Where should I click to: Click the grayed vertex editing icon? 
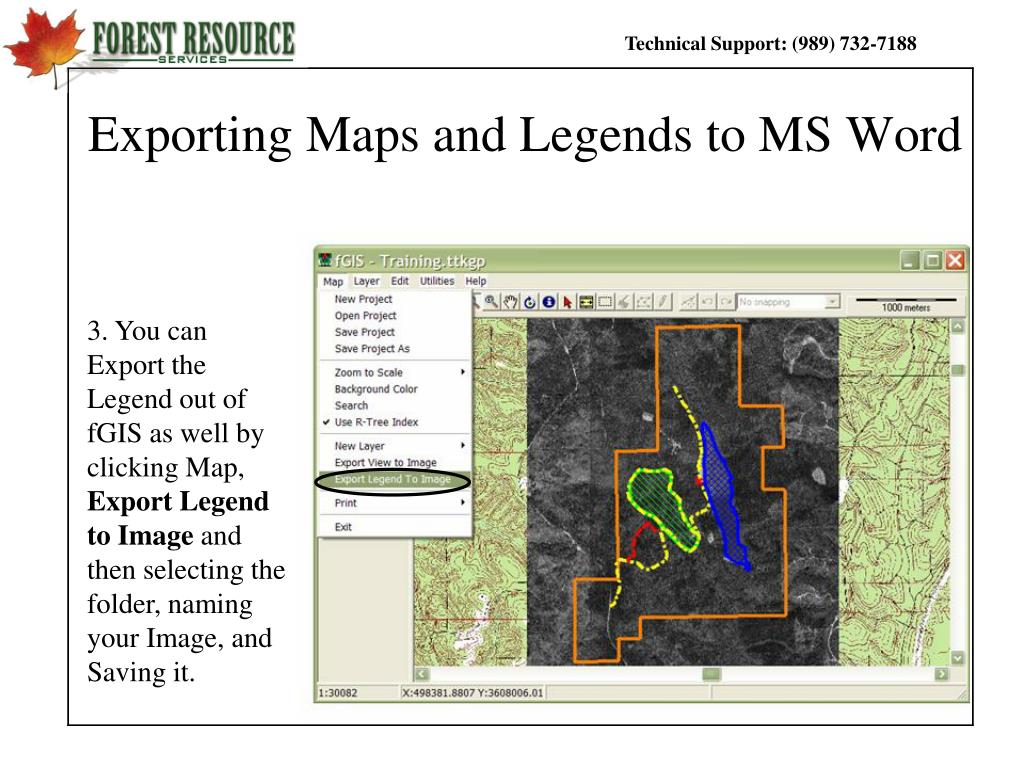(x=643, y=302)
